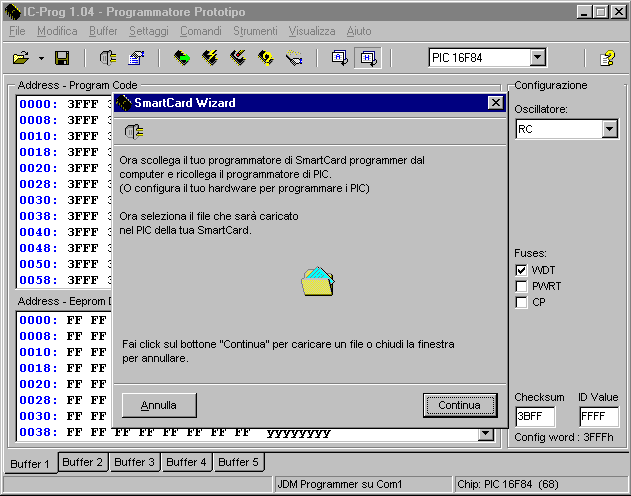
Task: Select the Buffer 1 tab
Action: click(x=30, y=463)
